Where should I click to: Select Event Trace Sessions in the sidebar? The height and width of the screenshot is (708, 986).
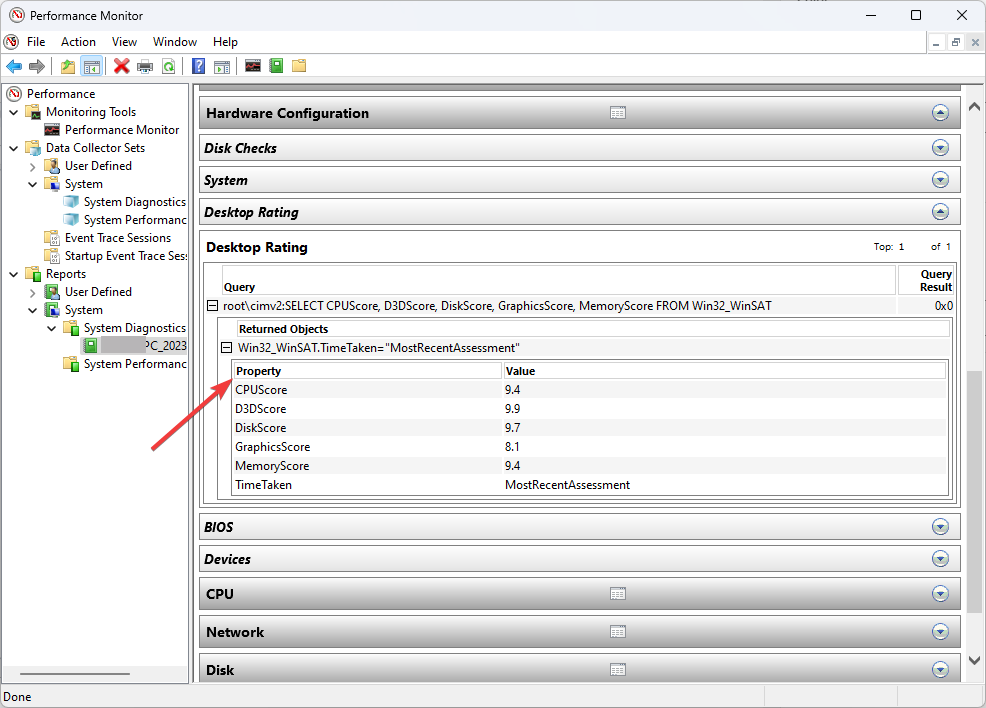click(x=119, y=237)
